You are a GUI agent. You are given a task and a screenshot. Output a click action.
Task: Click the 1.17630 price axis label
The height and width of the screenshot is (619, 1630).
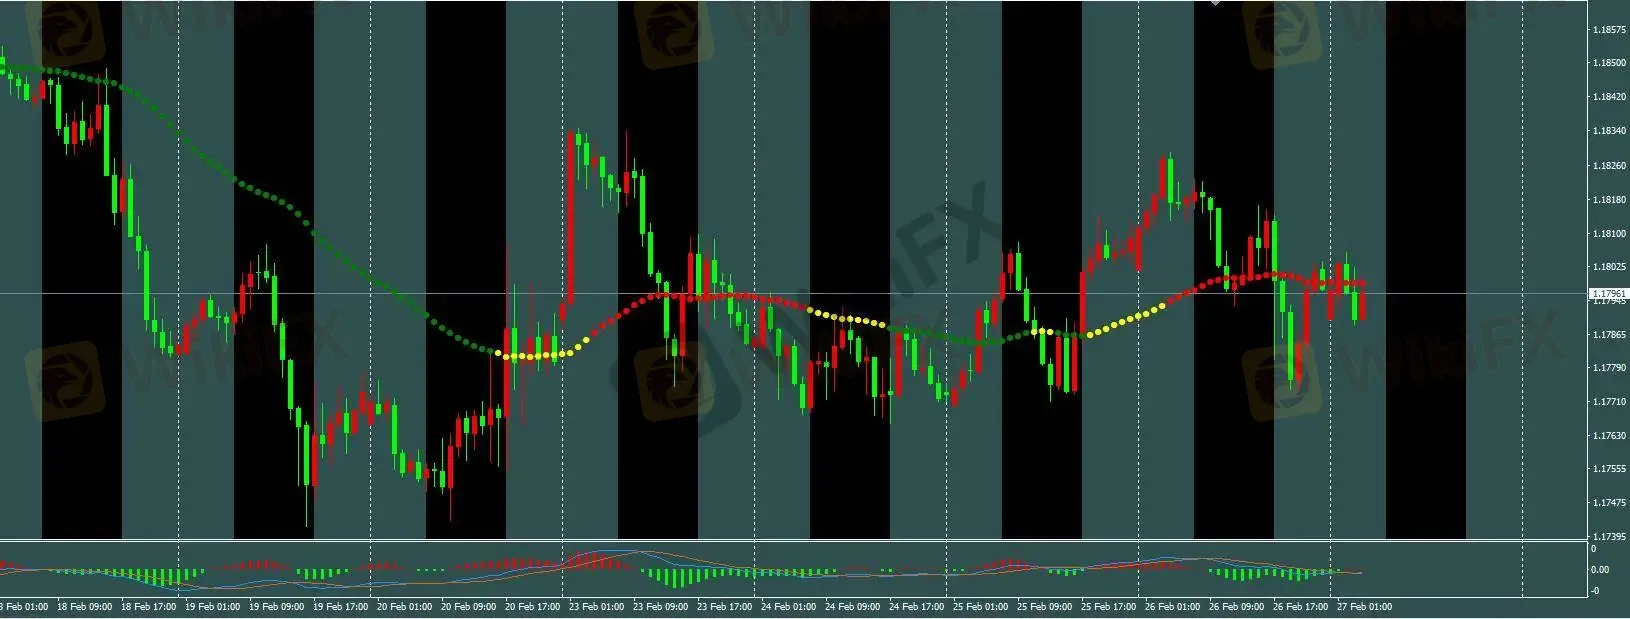(x=1609, y=436)
